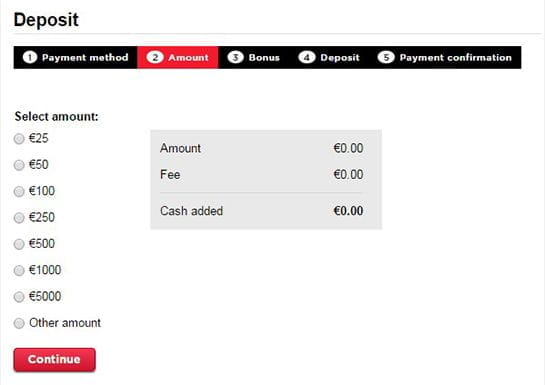Click the step 5 number circle
545x385 pixels.
click(x=386, y=57)
